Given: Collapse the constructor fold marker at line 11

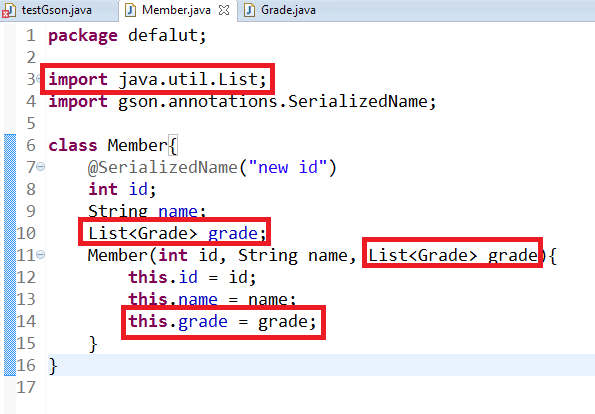Looking at the screenshot, I should [x=41, y=254].
